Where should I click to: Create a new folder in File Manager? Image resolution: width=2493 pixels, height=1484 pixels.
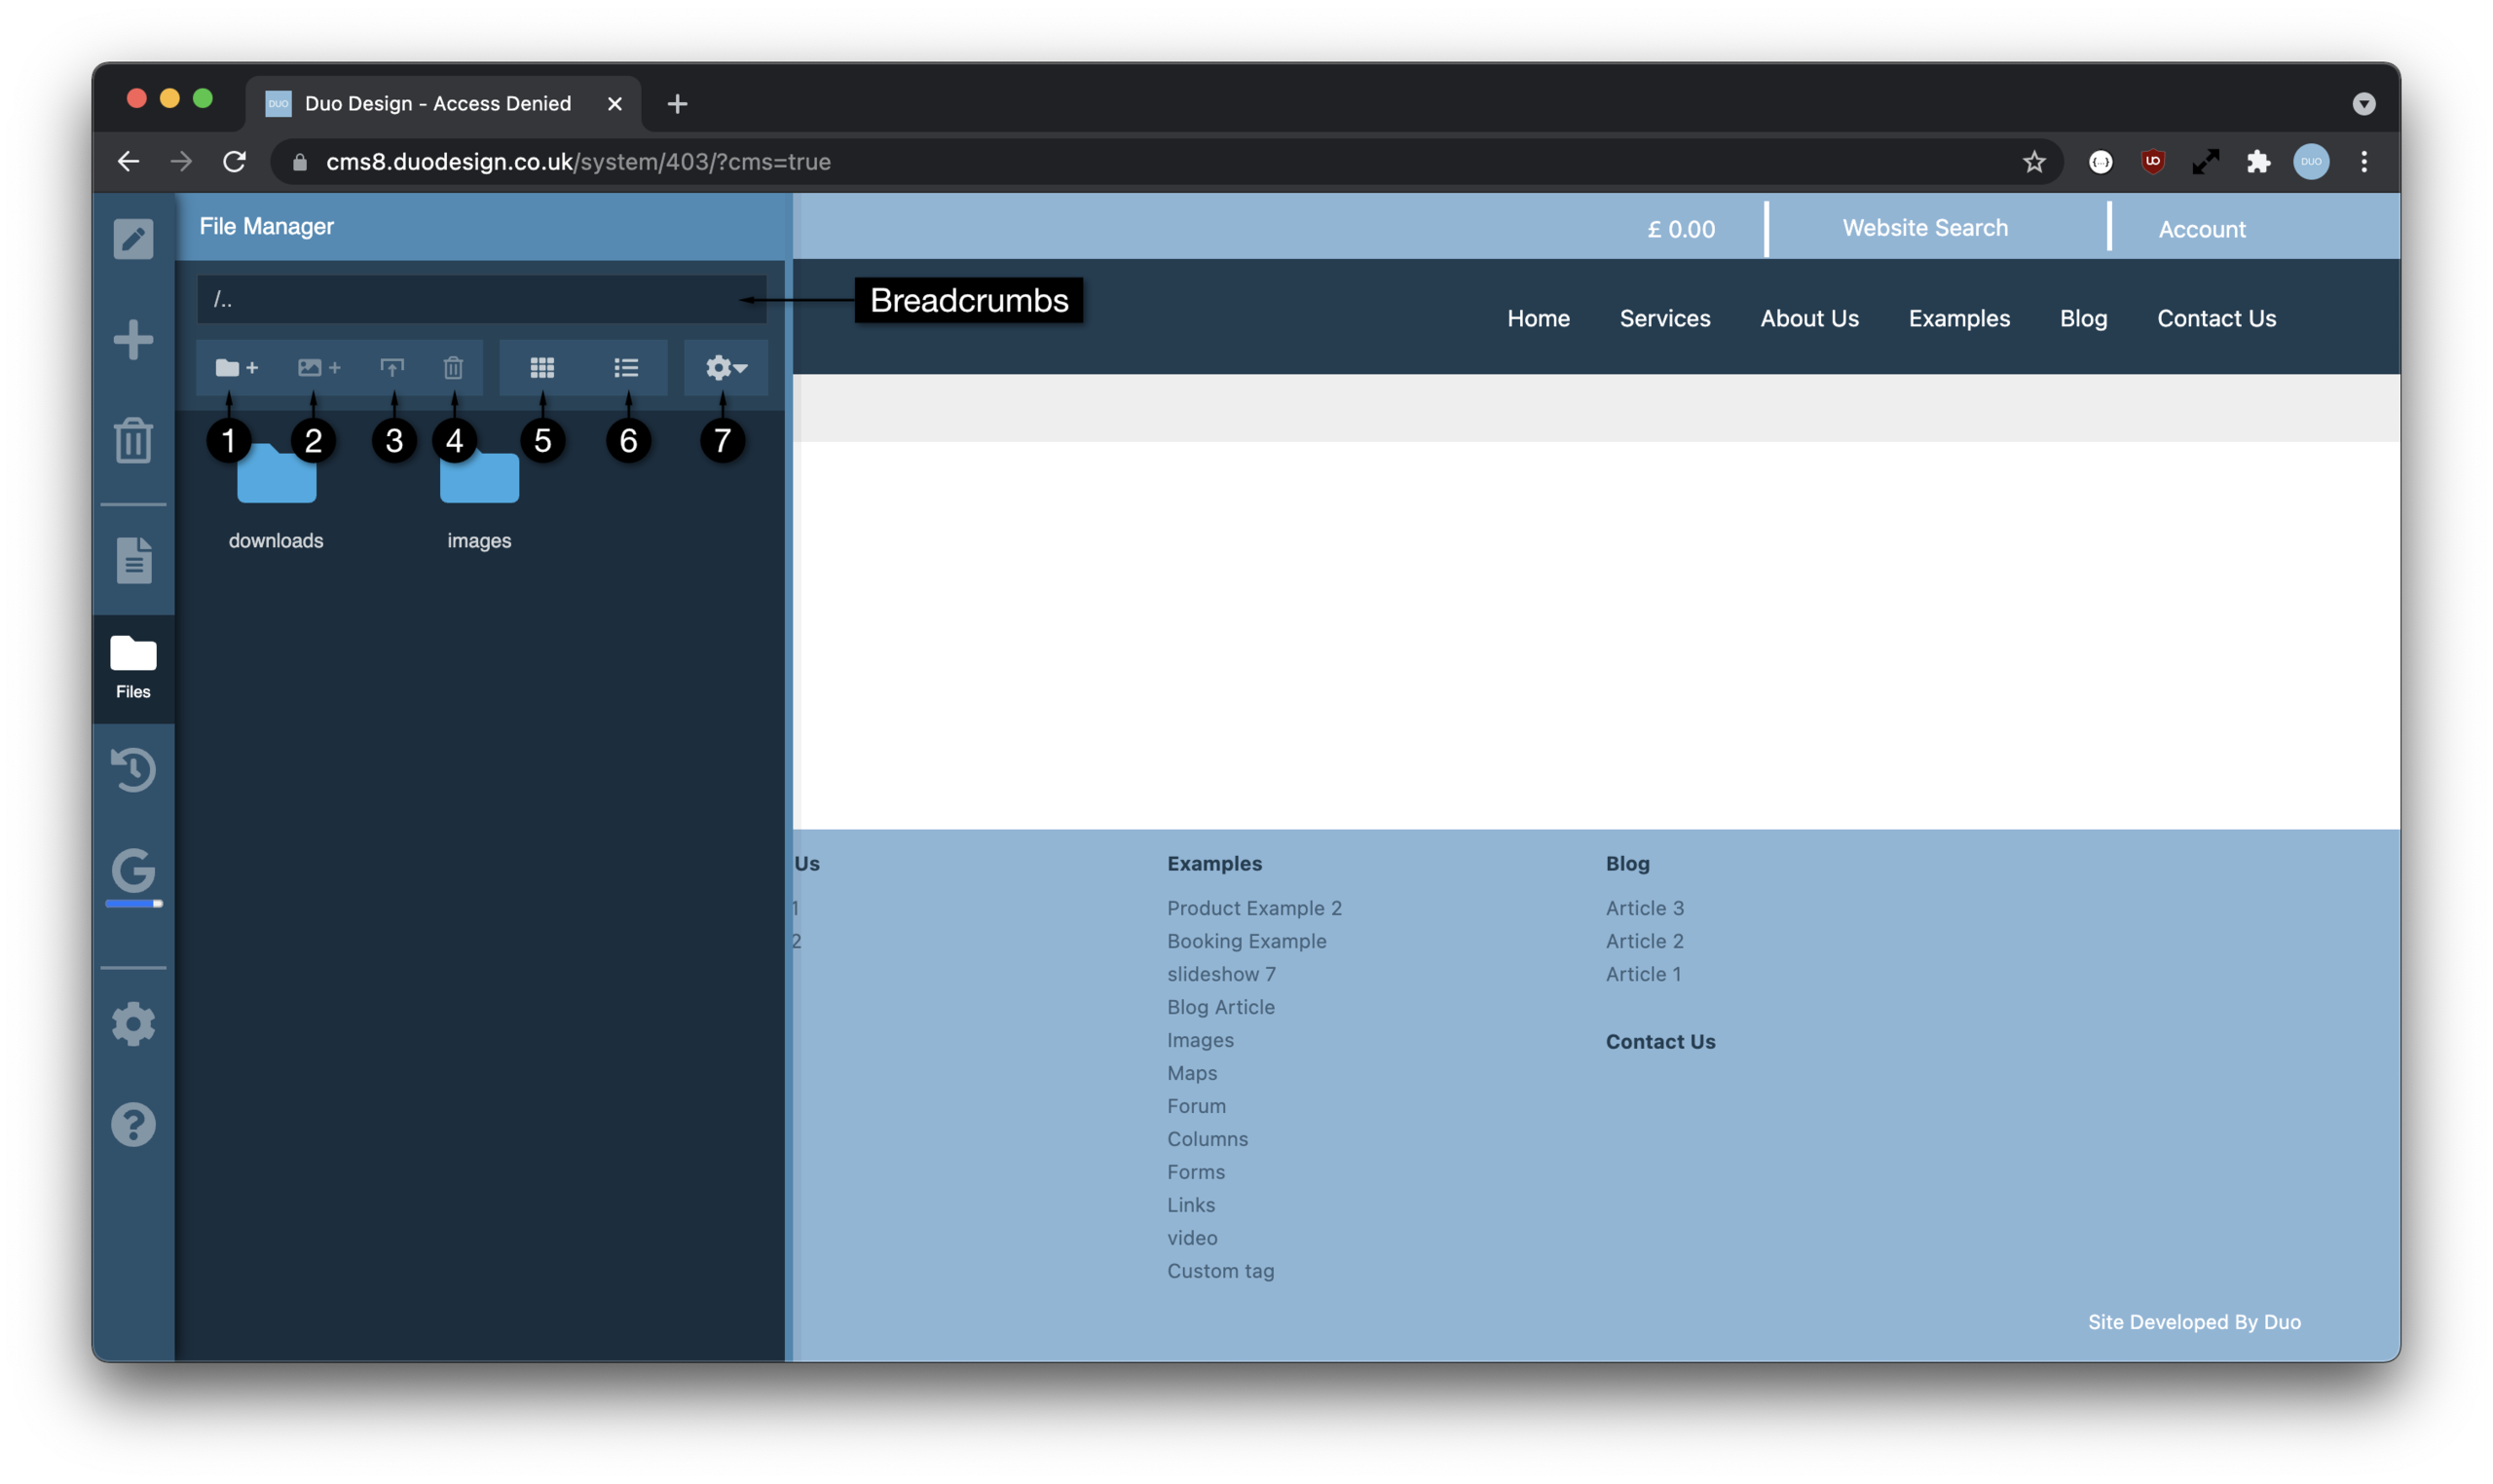pos(234,367)
